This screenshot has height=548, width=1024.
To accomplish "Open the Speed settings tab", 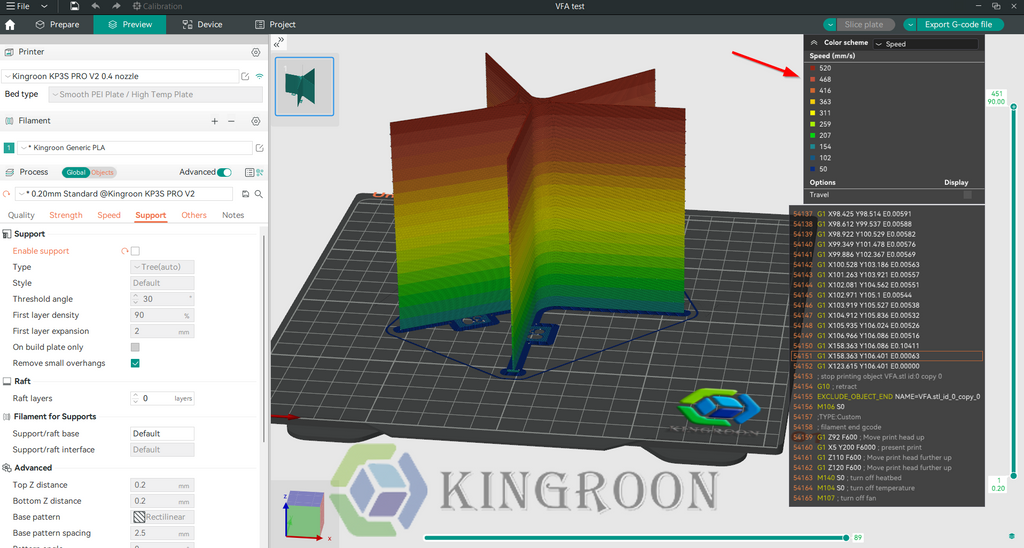I will click(109, 216).
